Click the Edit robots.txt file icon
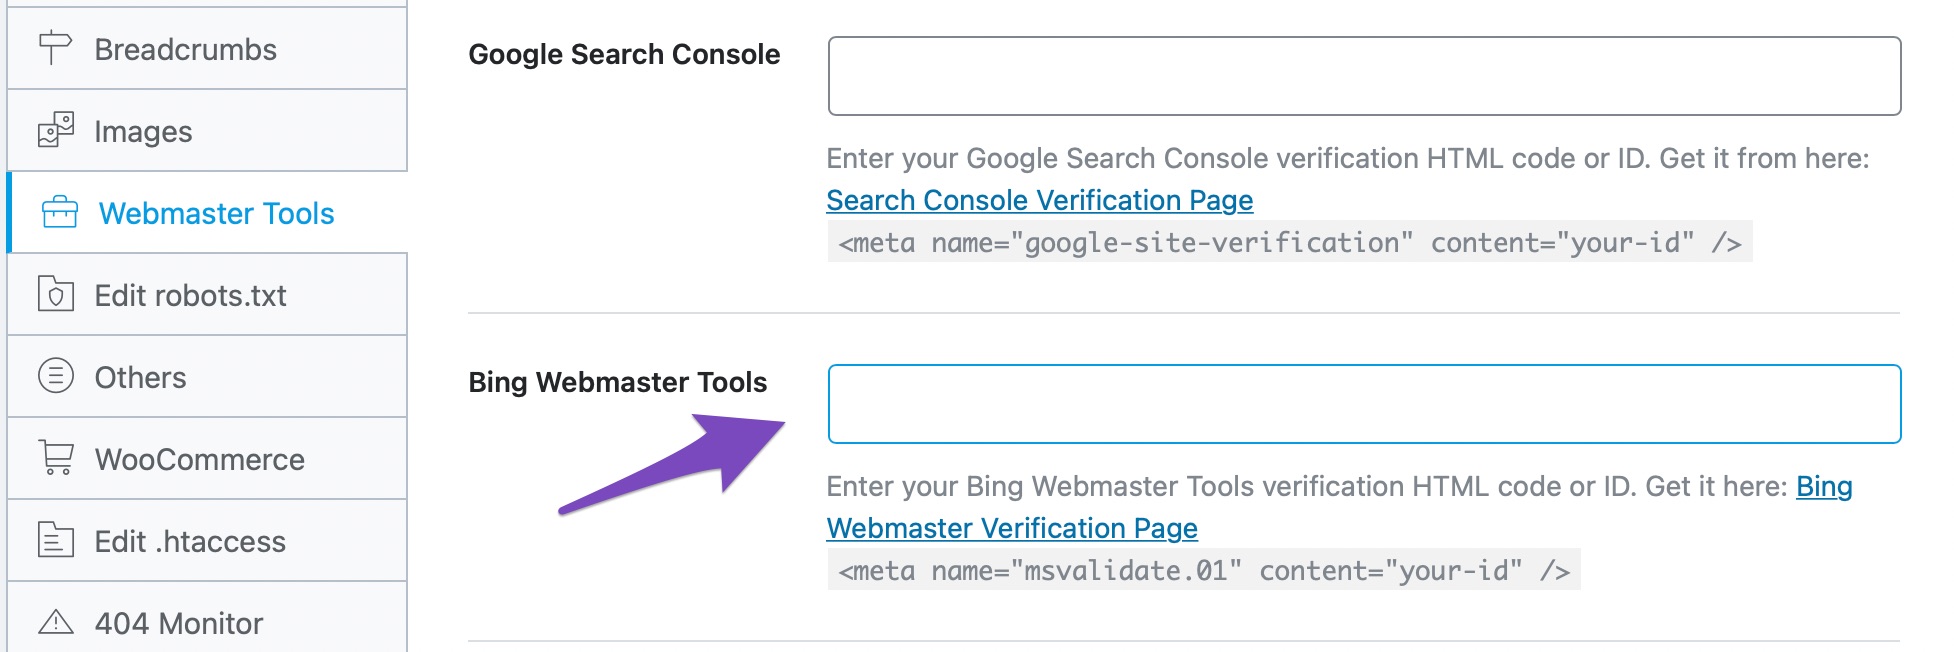 56,294
